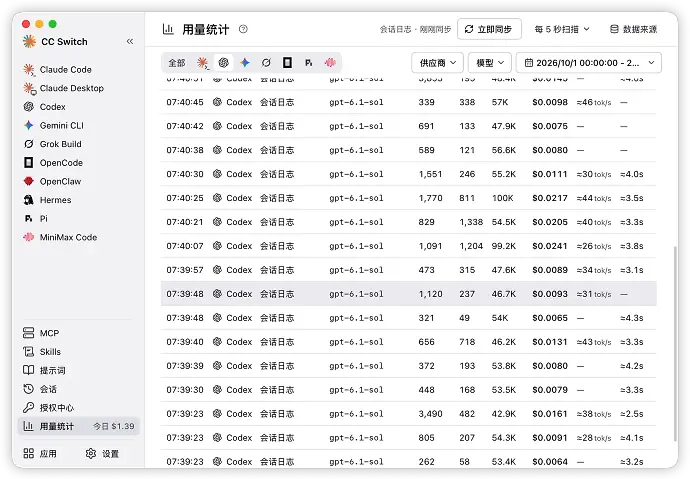Click the 3,490 input tokens cell
The height and width of the screenshot is (479, 690).
[x=430, y=414]
